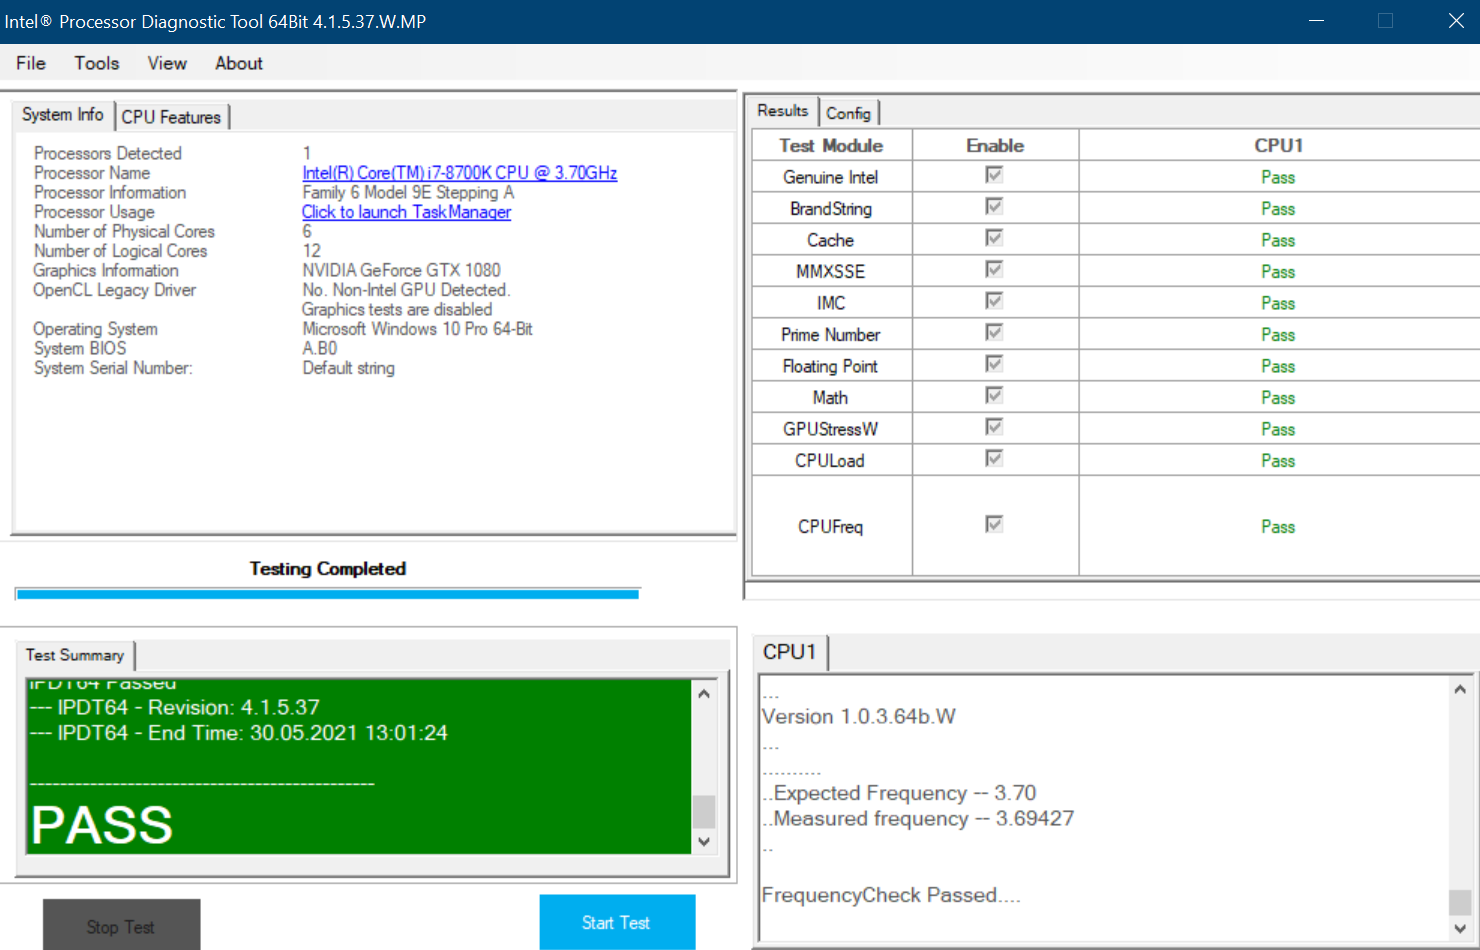1480x950 pixels.
Task: Click the System BIOS label
Action: pyautogui.click(x=80, y=348)
